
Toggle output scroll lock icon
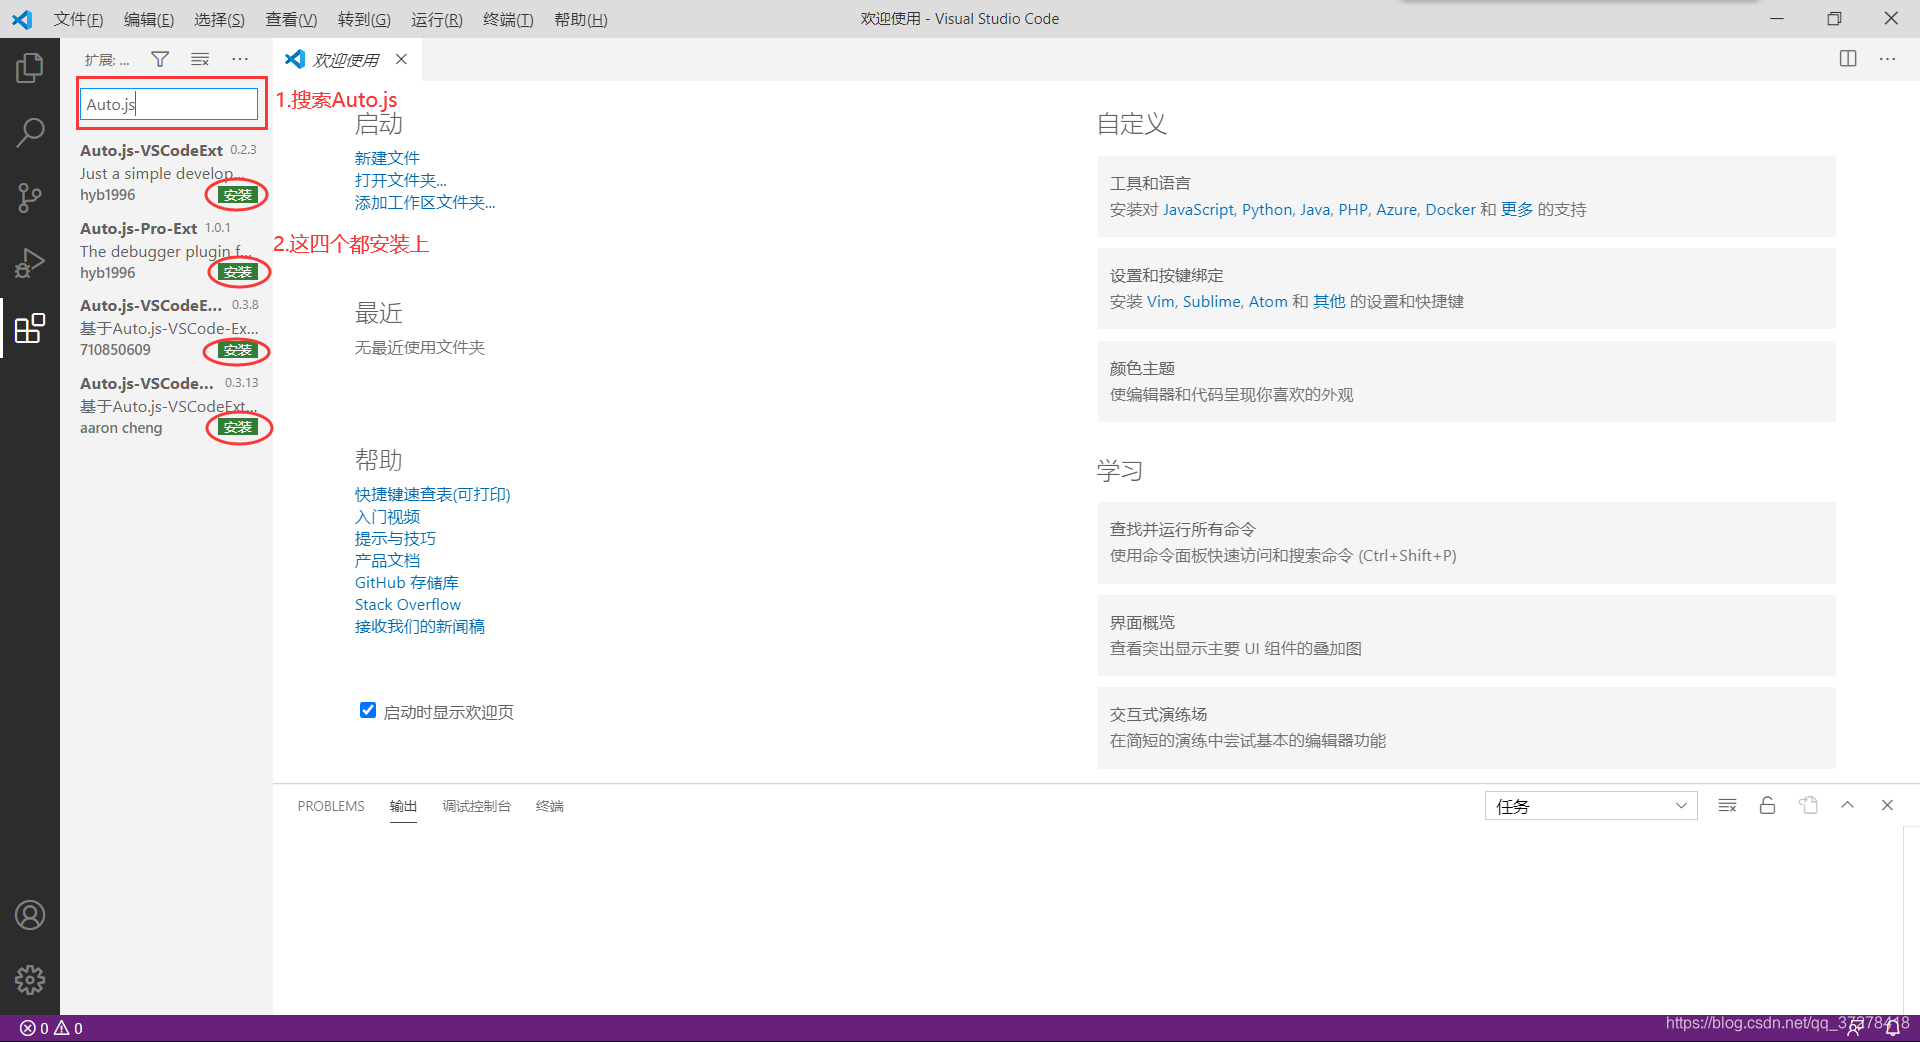point(1767,806)
